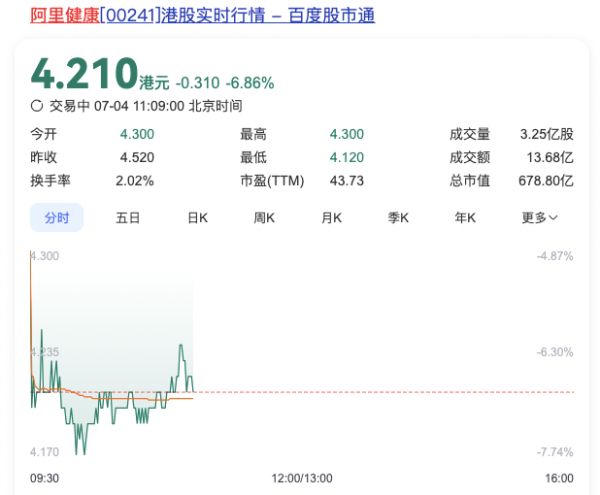Click the 12:00/13:00 time axis label
The width and height of the screenshot is (600, 495).
[x=303, y=478]
